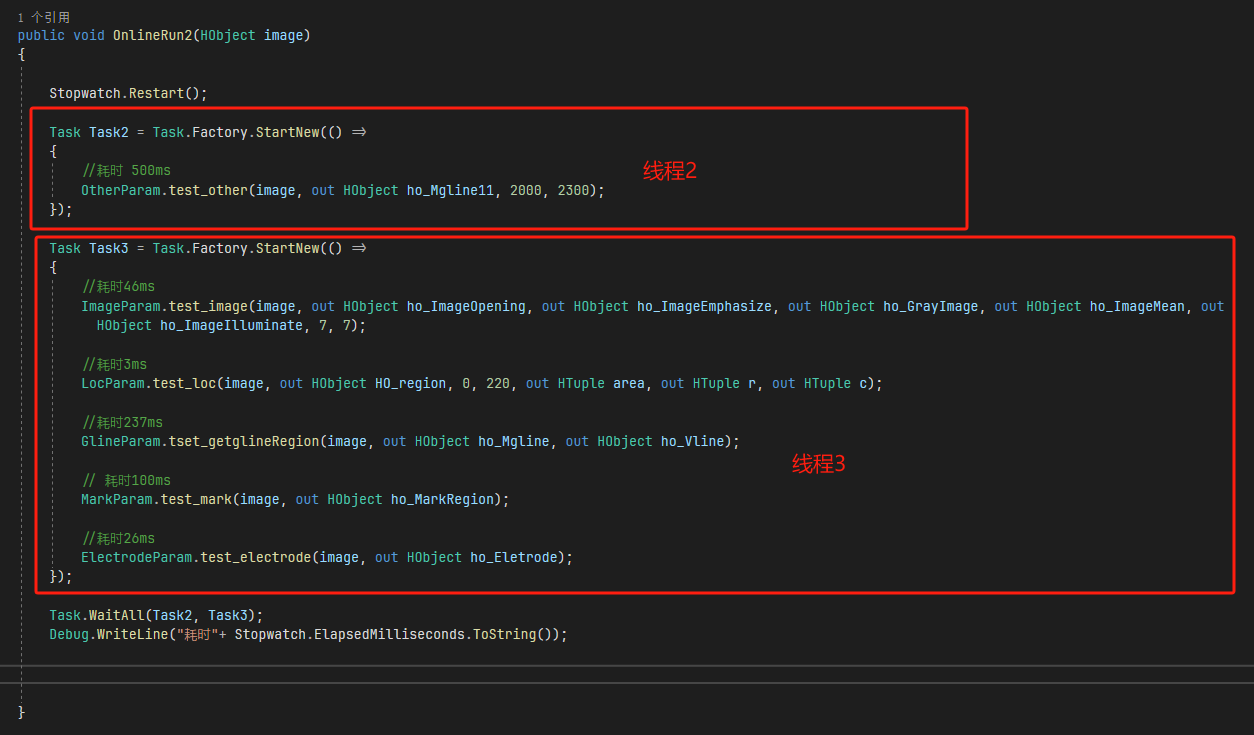The height and width of the screenshot is (735, 1254).
Task: Click the Debug class name
Action: tap(69, 635)
